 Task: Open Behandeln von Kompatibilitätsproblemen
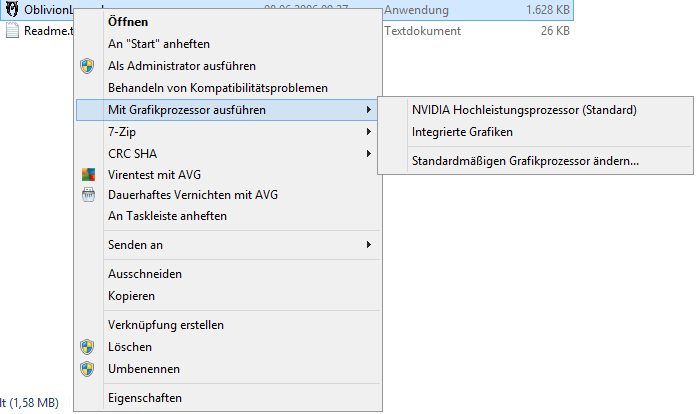coord(227,88)
